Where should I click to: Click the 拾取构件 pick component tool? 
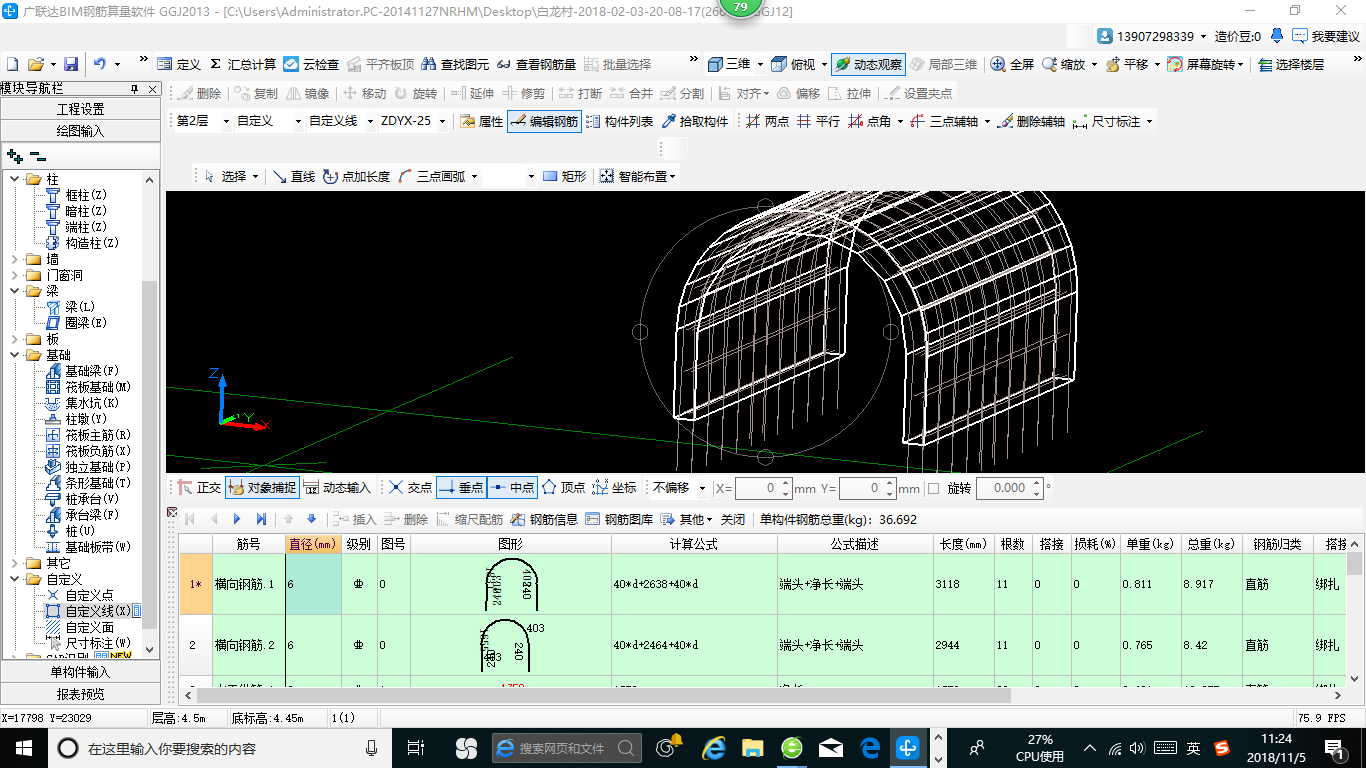point(694,121)
